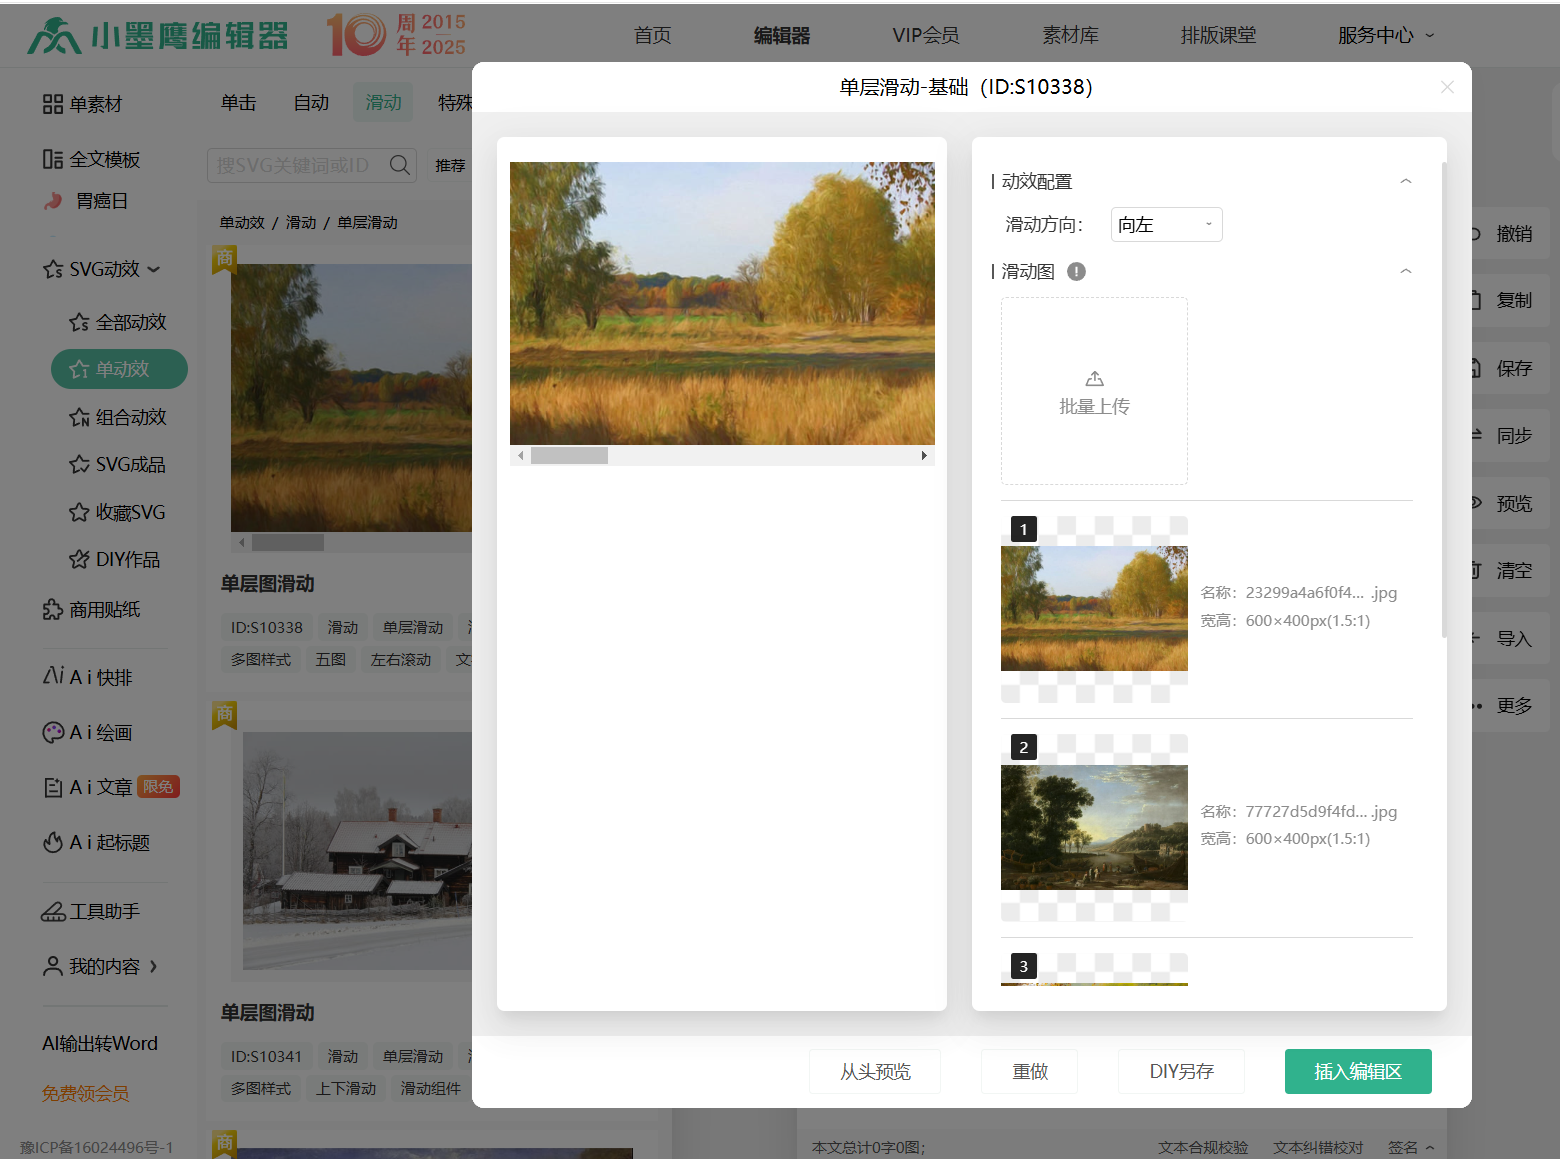Go to VIP会员 page
Viewport: 1560px width, 1159px height.
click(925, 36)
